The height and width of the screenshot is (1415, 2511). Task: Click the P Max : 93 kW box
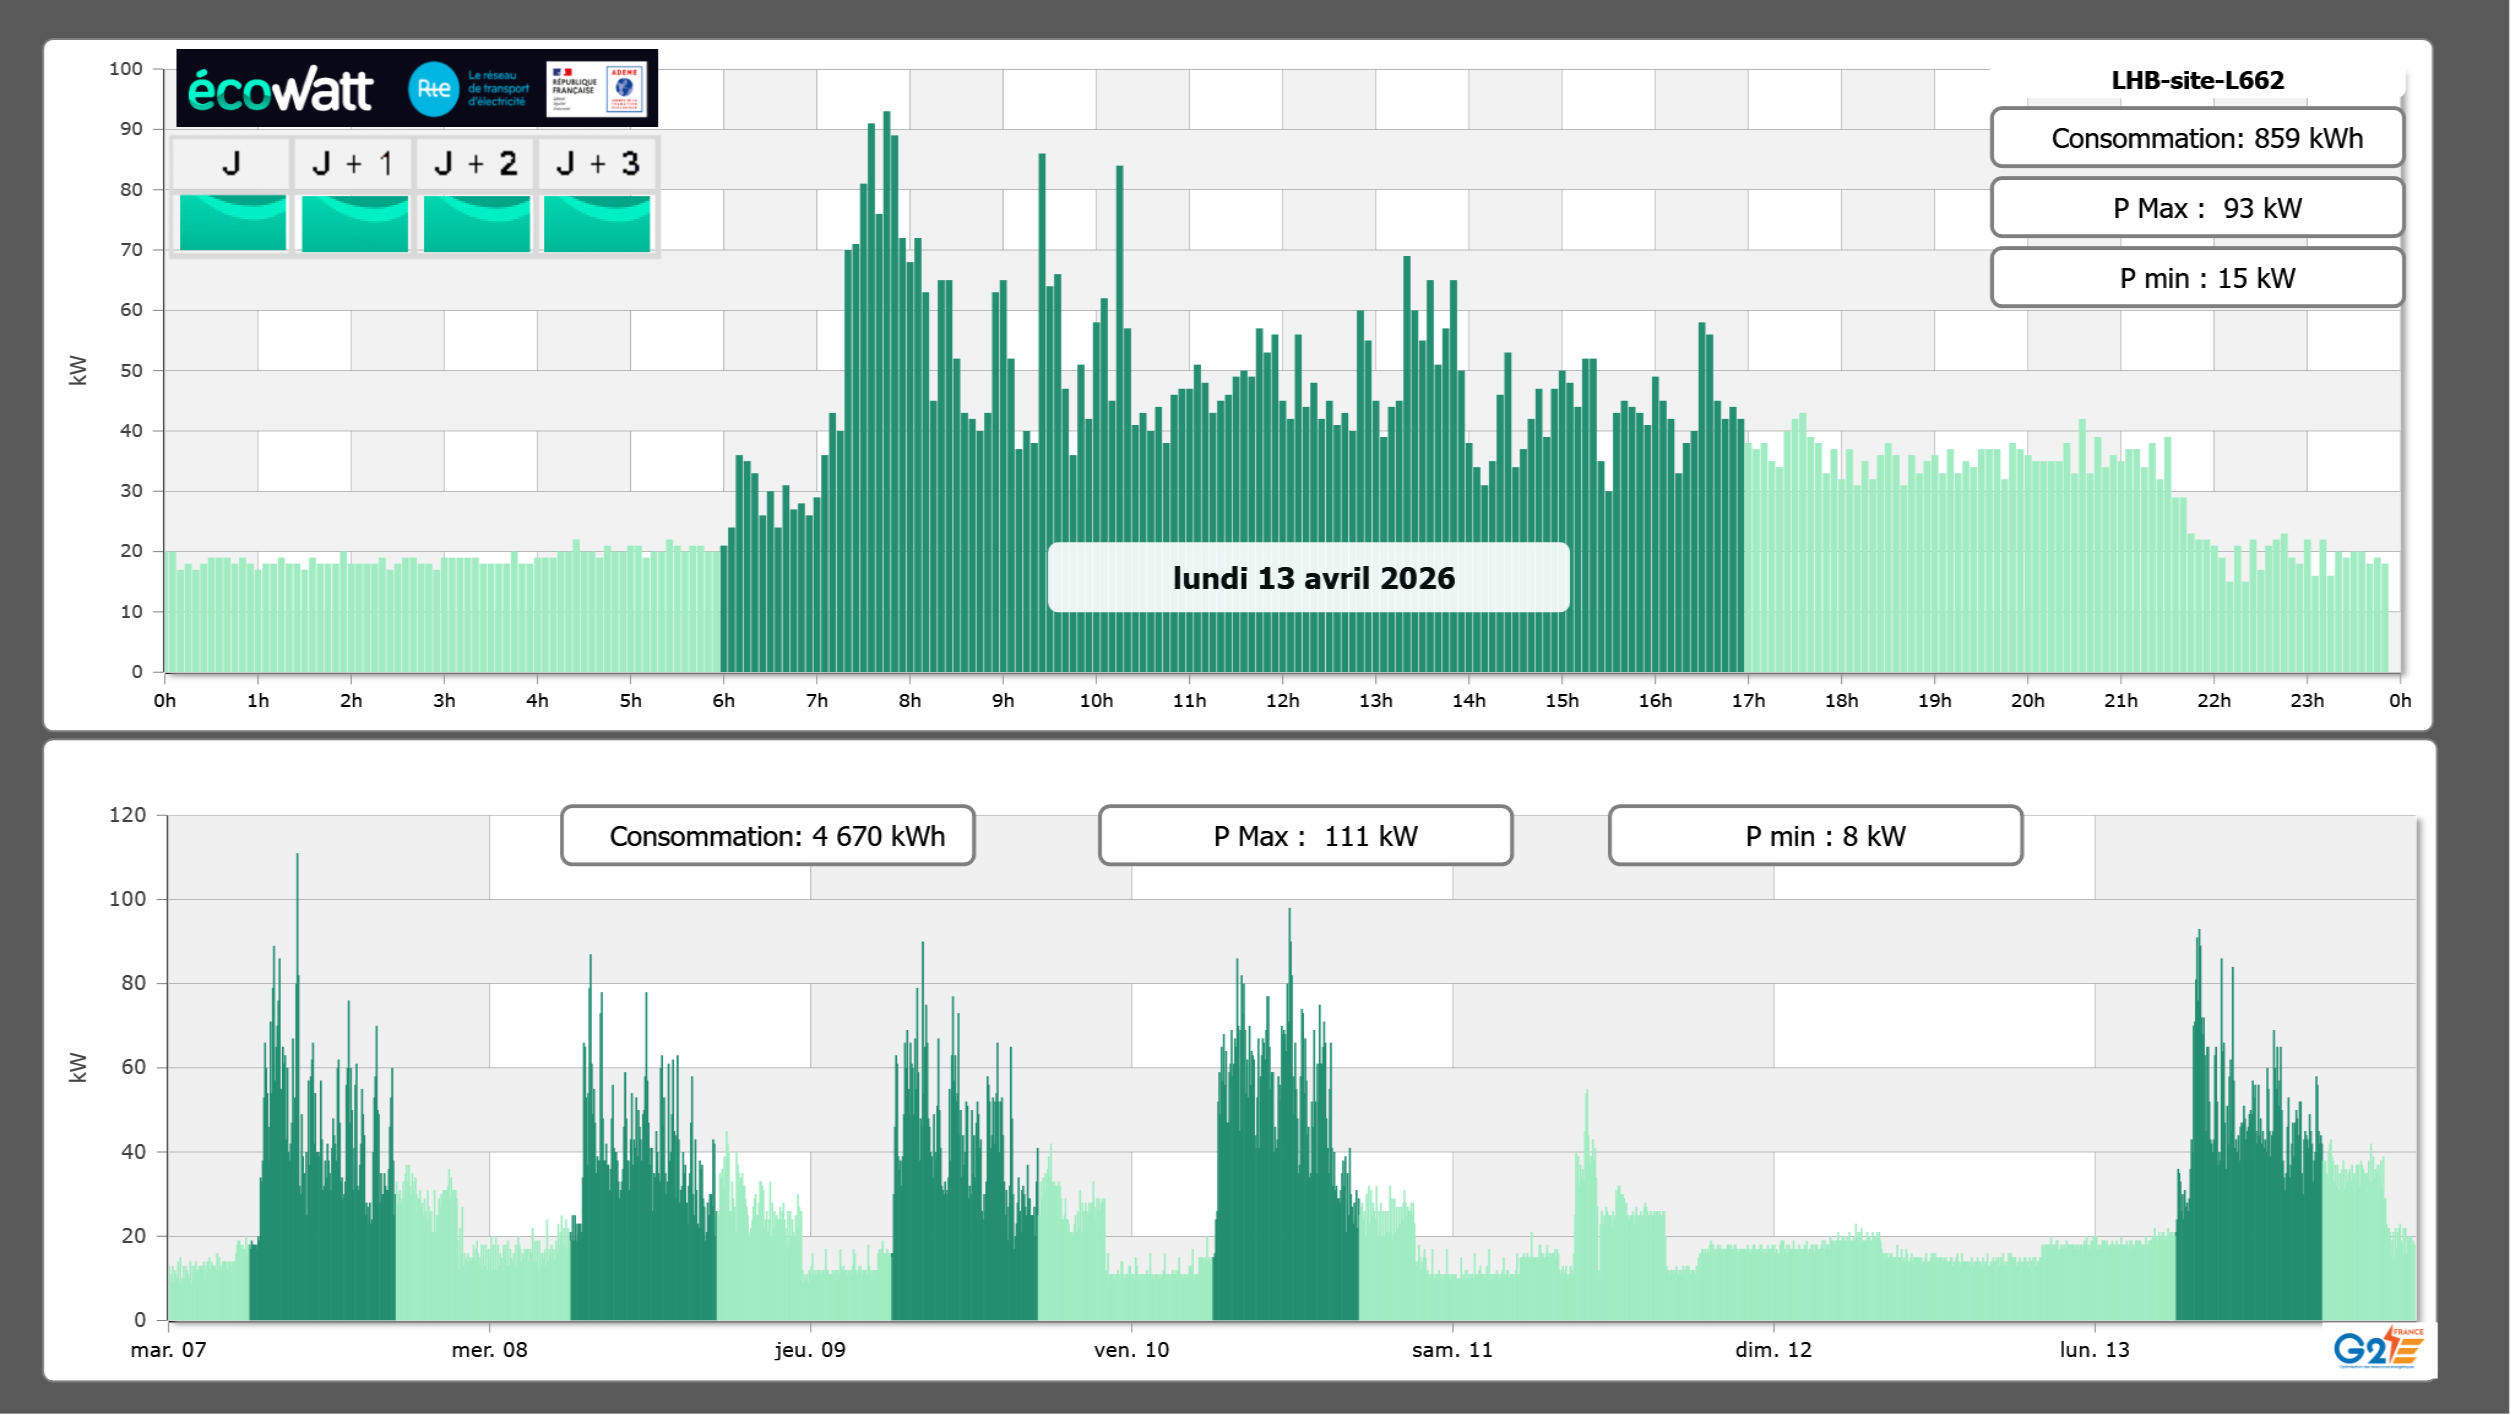point(2196,208)
